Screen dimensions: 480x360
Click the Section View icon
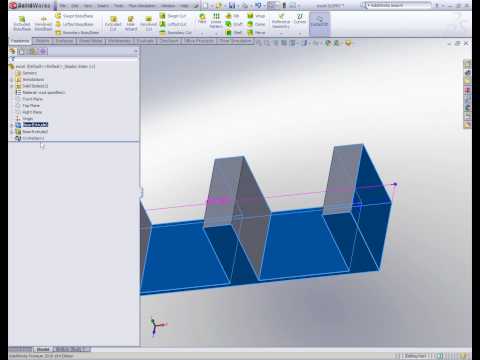click(x=284, y=43)
